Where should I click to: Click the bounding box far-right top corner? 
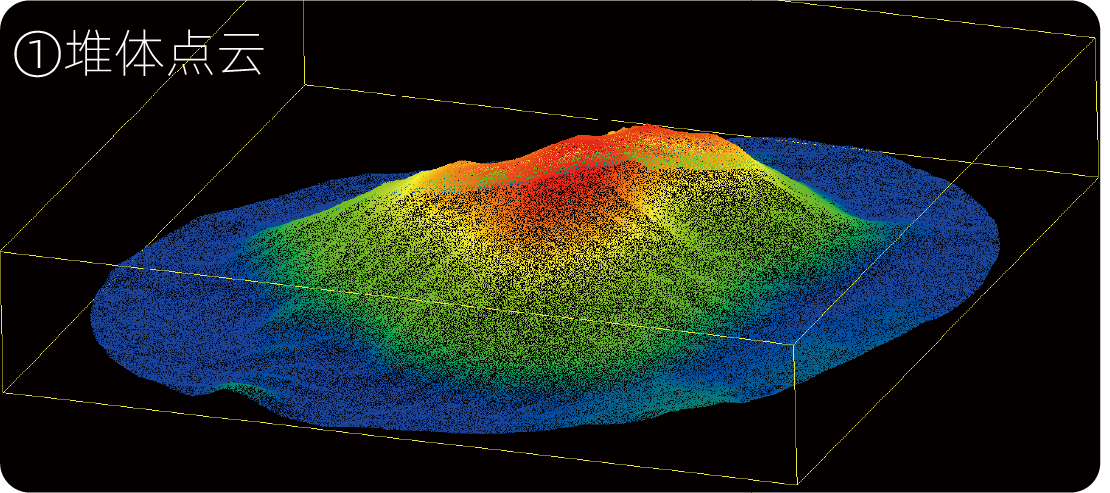(x=1093, y=39)
